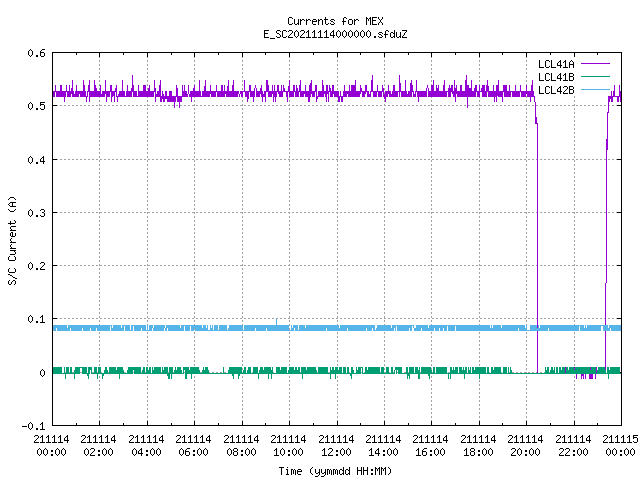Click the 20:00 time tick label
The width and height of the screenshot is (640, 480).
pyautogui.click(x=525, y=446)
